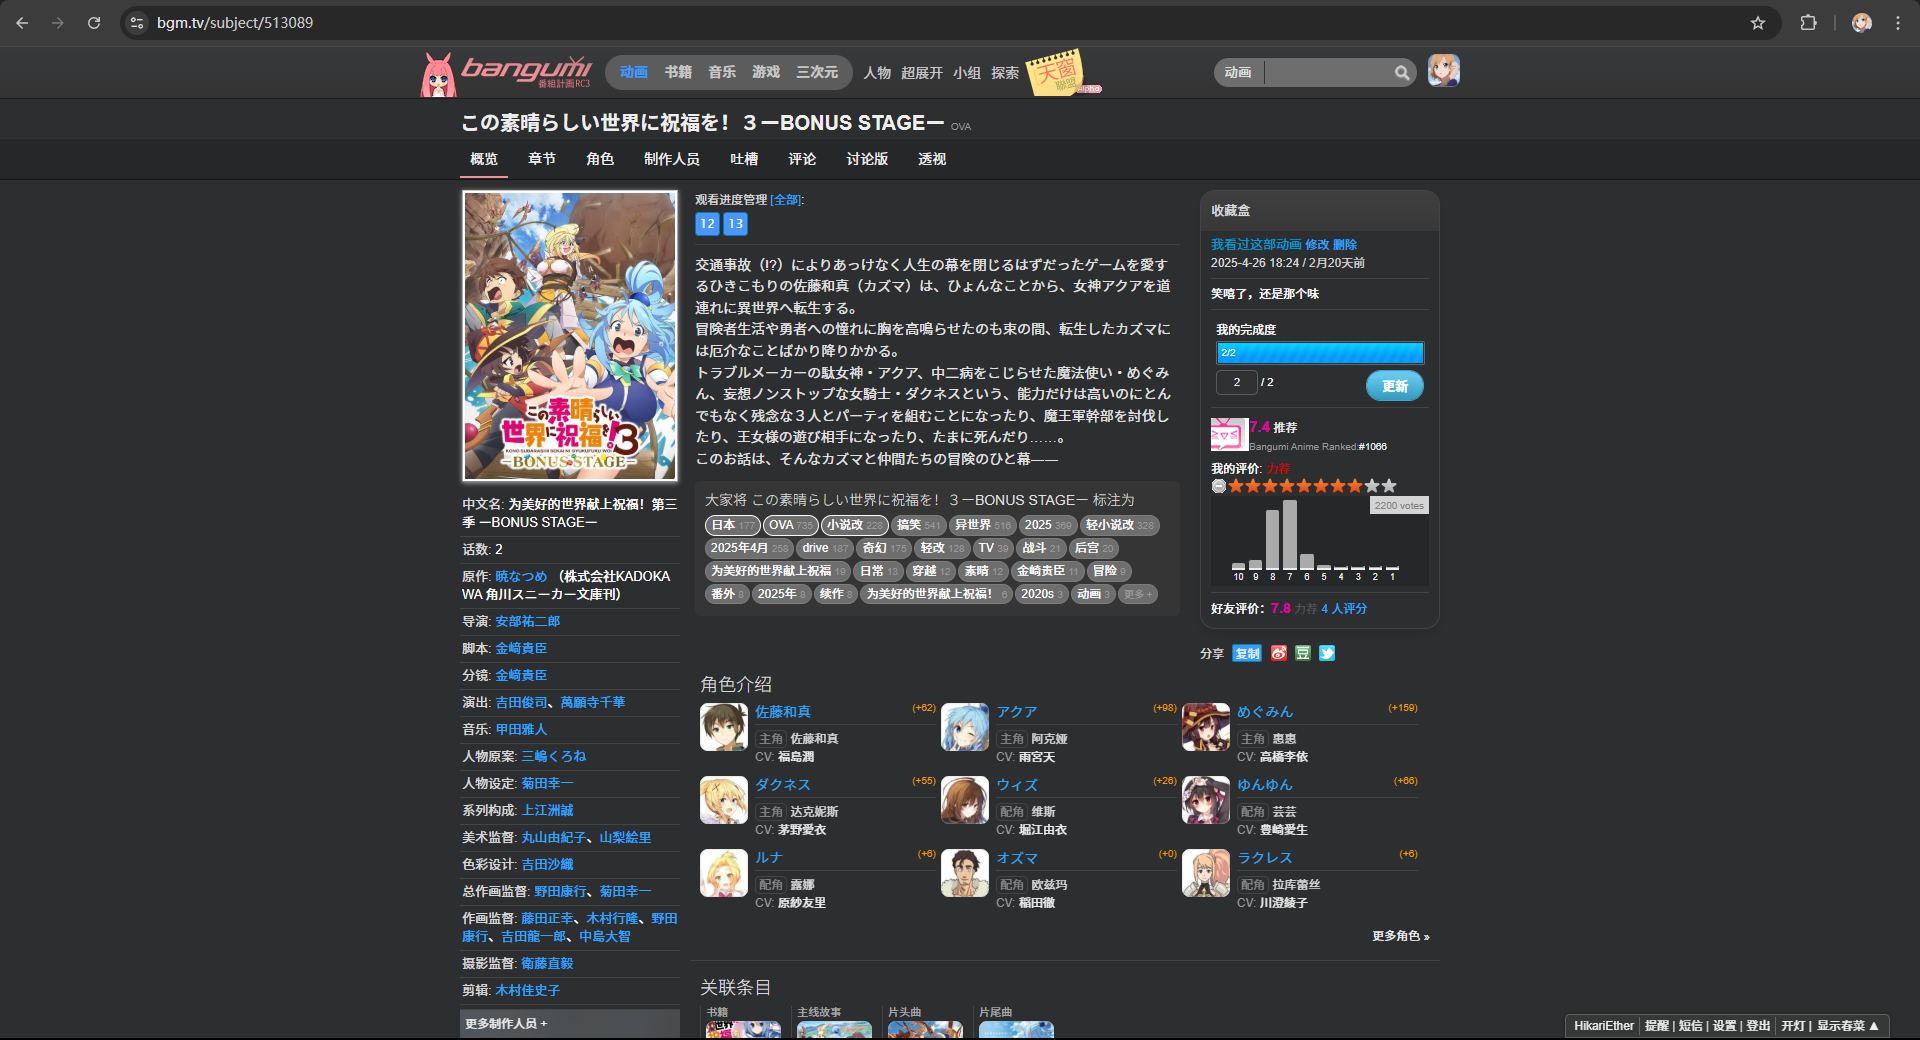
Task: Open the 章节 tab
Action: tap(542, 159)
